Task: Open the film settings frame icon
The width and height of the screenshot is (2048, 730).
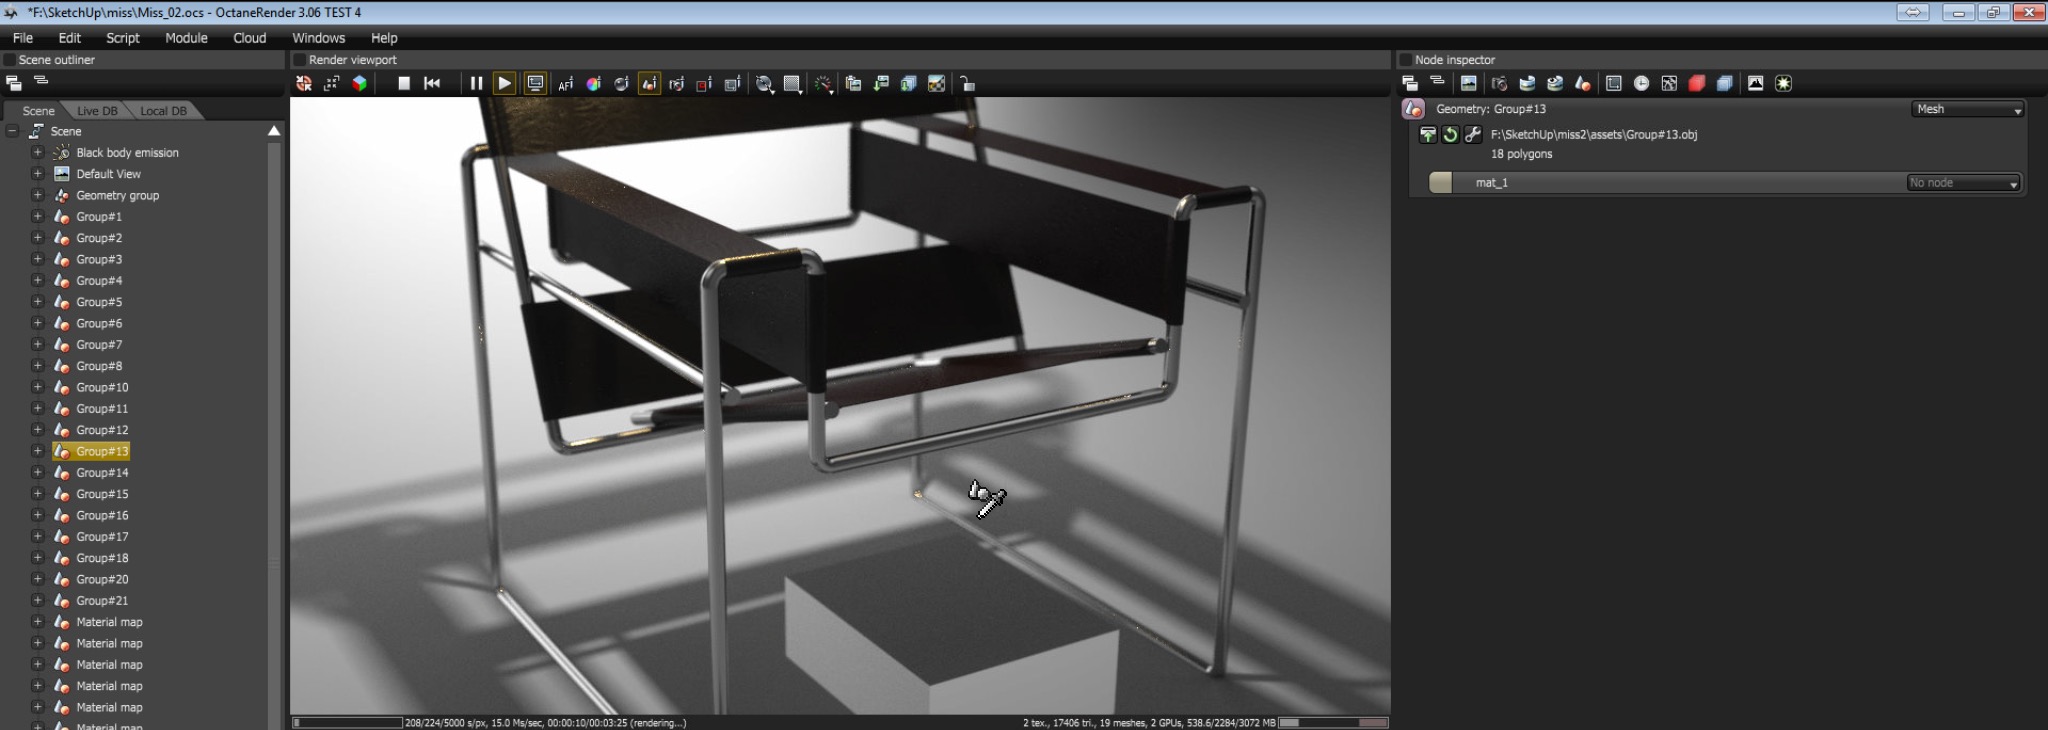Action: (x=1613, y=83)
